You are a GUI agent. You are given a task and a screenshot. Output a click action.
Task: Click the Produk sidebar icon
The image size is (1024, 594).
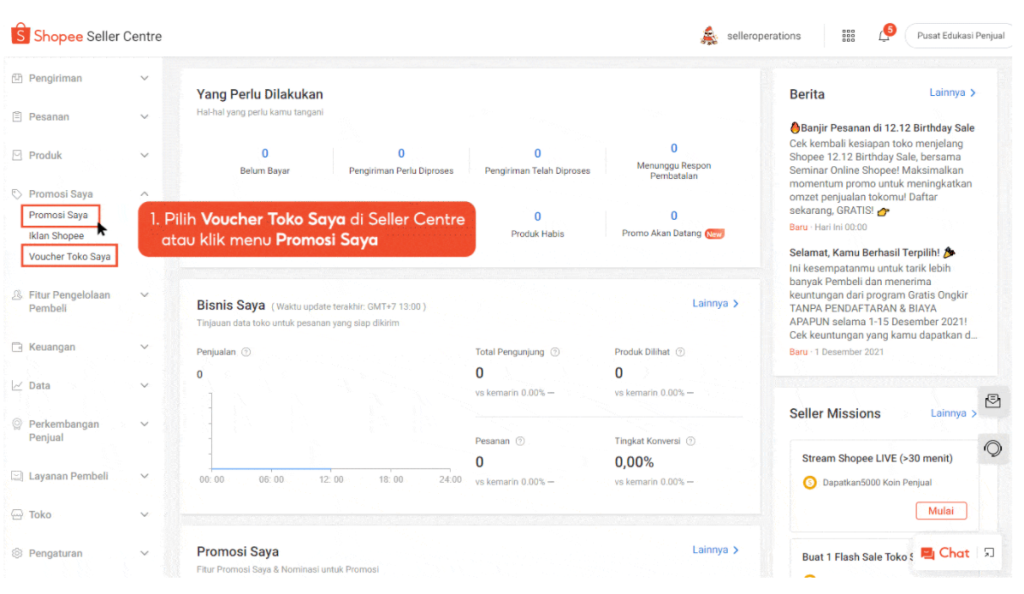click(x=17, y=155)
